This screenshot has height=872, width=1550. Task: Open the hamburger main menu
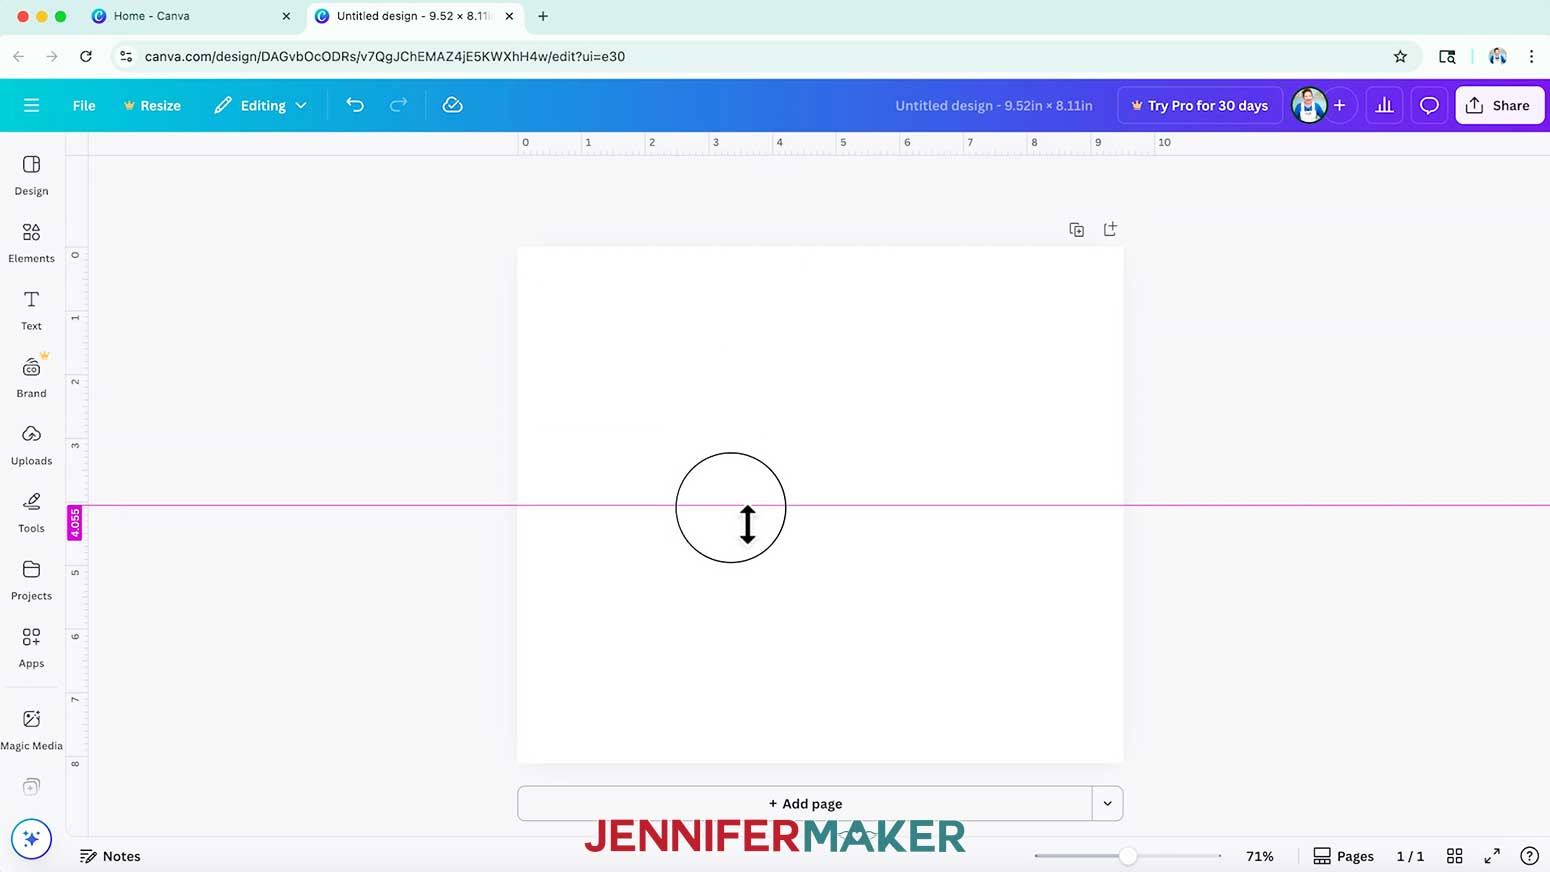click(x=31, y=105)
